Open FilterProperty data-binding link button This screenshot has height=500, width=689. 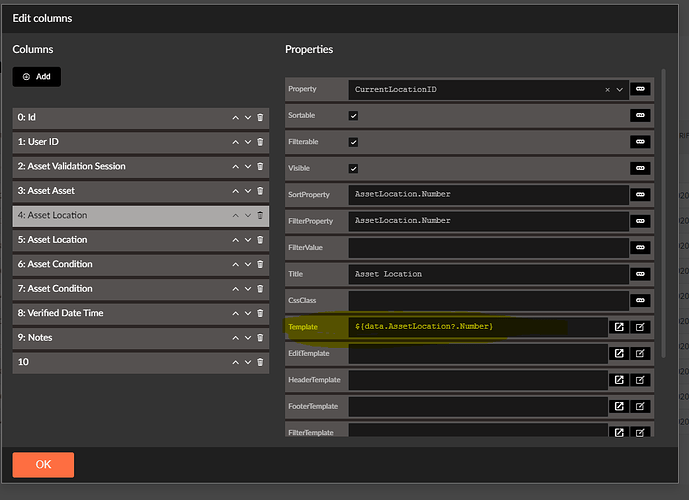[640, 221]
